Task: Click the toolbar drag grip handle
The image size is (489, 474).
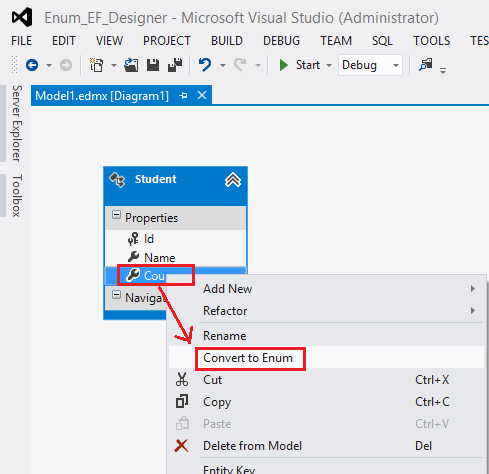Action: 14,65
